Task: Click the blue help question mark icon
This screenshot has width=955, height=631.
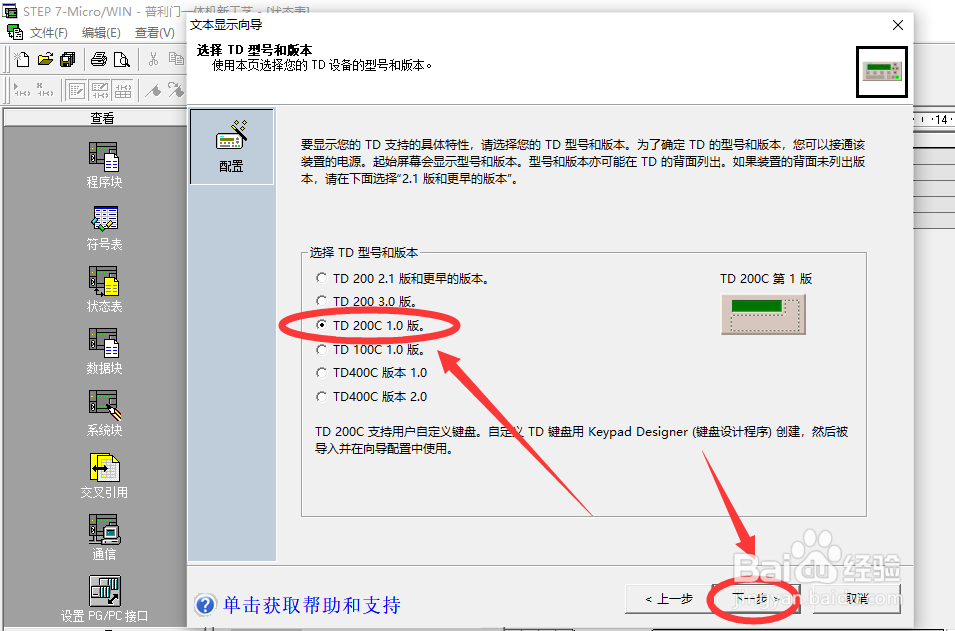Action: click(x=206, y=604)
